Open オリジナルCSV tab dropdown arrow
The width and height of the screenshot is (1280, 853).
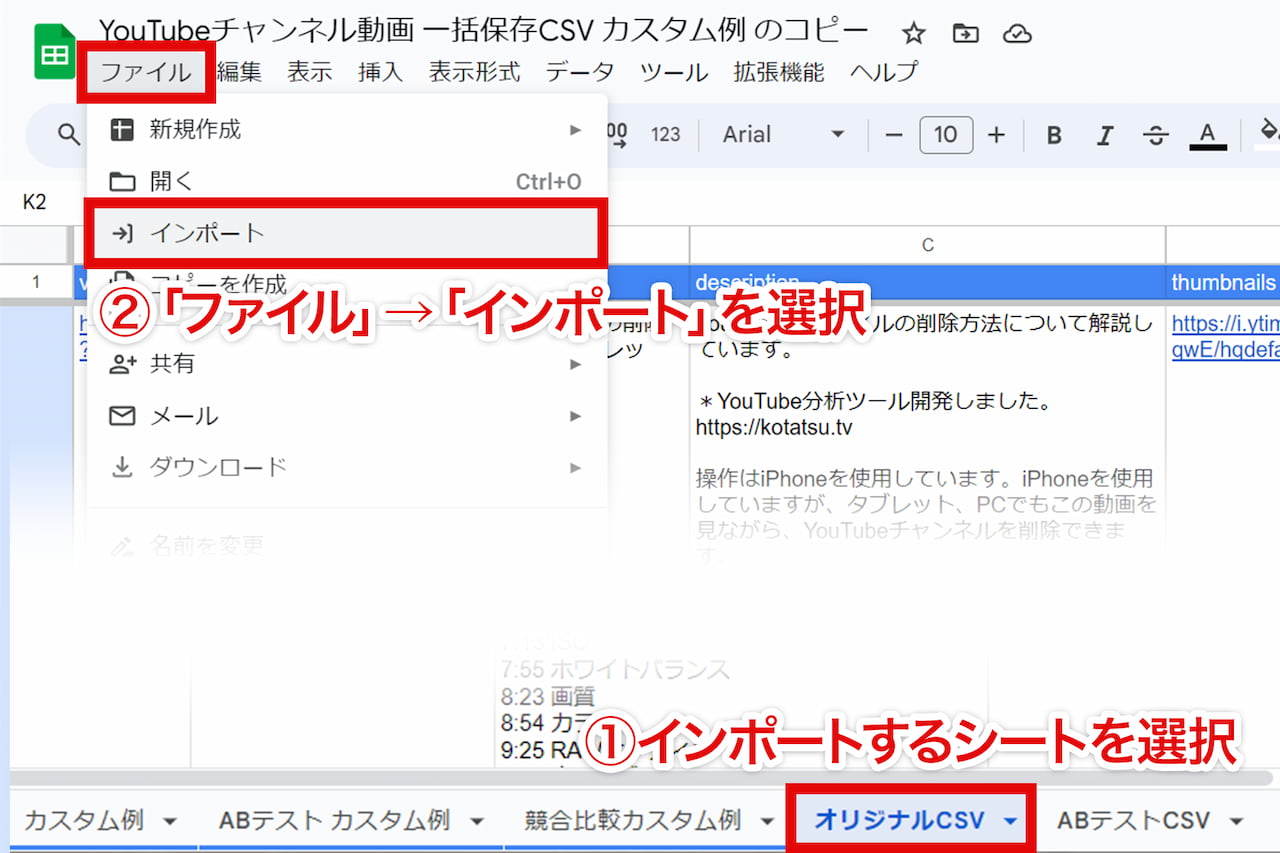click(x=1011, y=822)
